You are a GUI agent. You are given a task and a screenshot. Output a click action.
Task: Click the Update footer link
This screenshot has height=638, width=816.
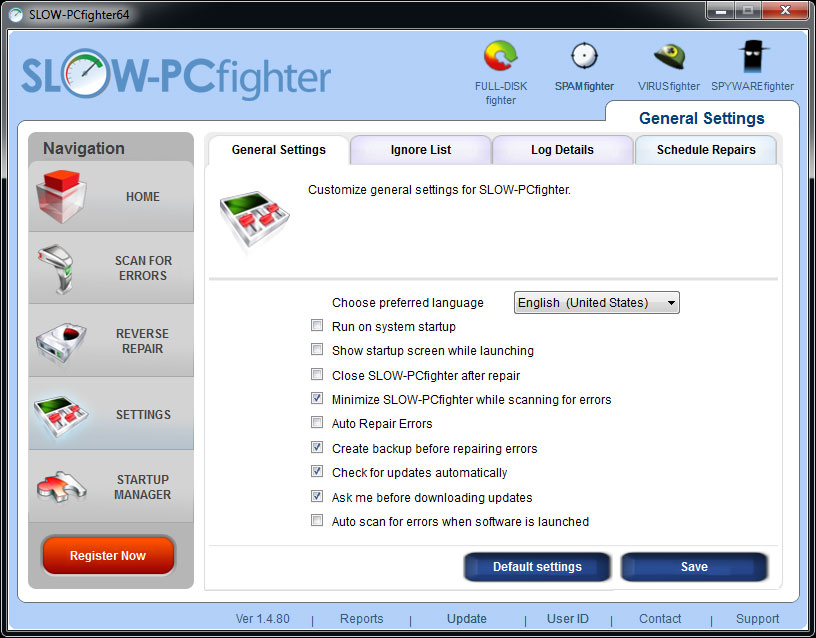point(467,619)
